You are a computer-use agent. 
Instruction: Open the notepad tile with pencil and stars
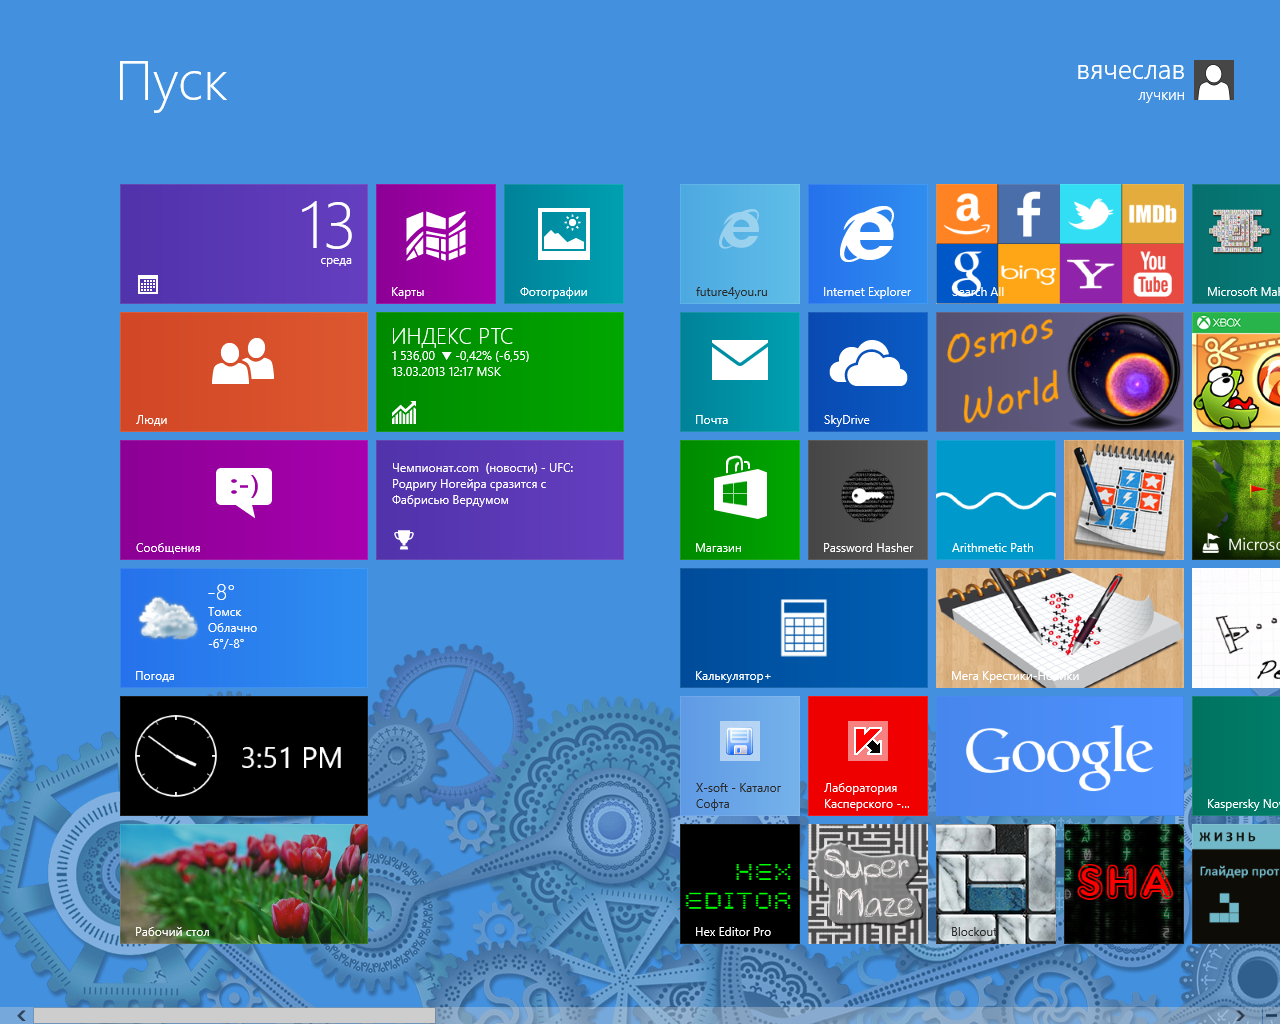point(1124,500)
